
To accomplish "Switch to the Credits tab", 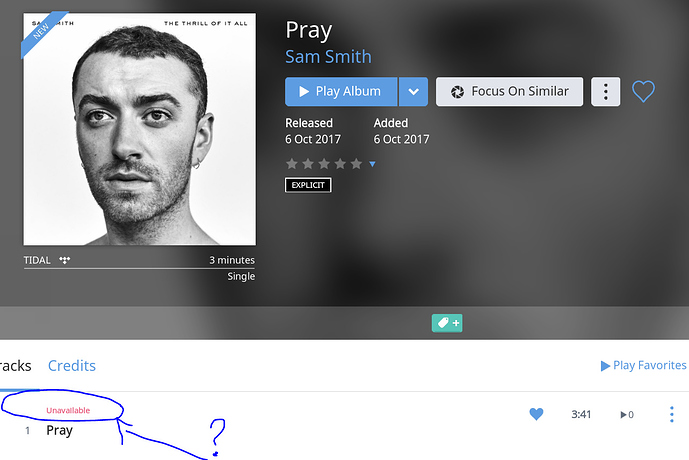I will pyautogui.click(x=72, y=366).
